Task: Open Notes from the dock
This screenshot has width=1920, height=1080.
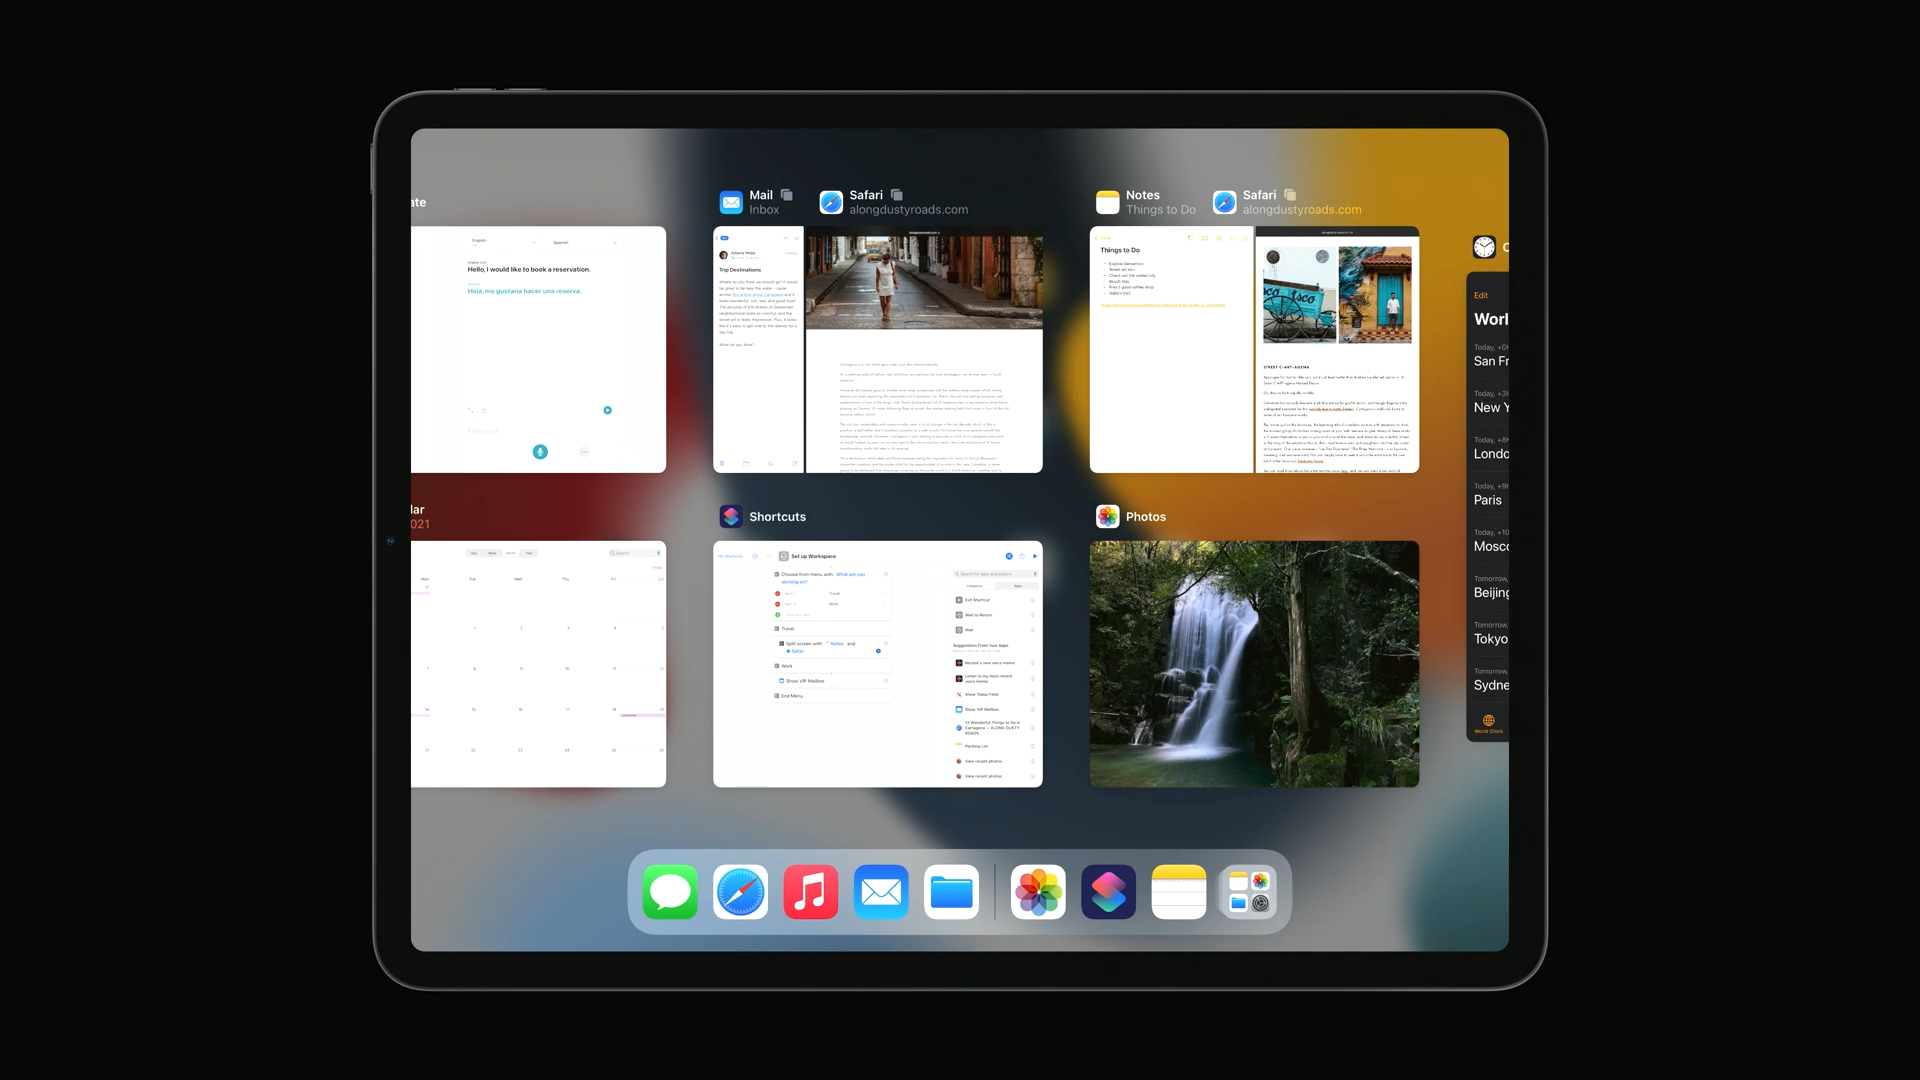Action: tap(1179, 892)
